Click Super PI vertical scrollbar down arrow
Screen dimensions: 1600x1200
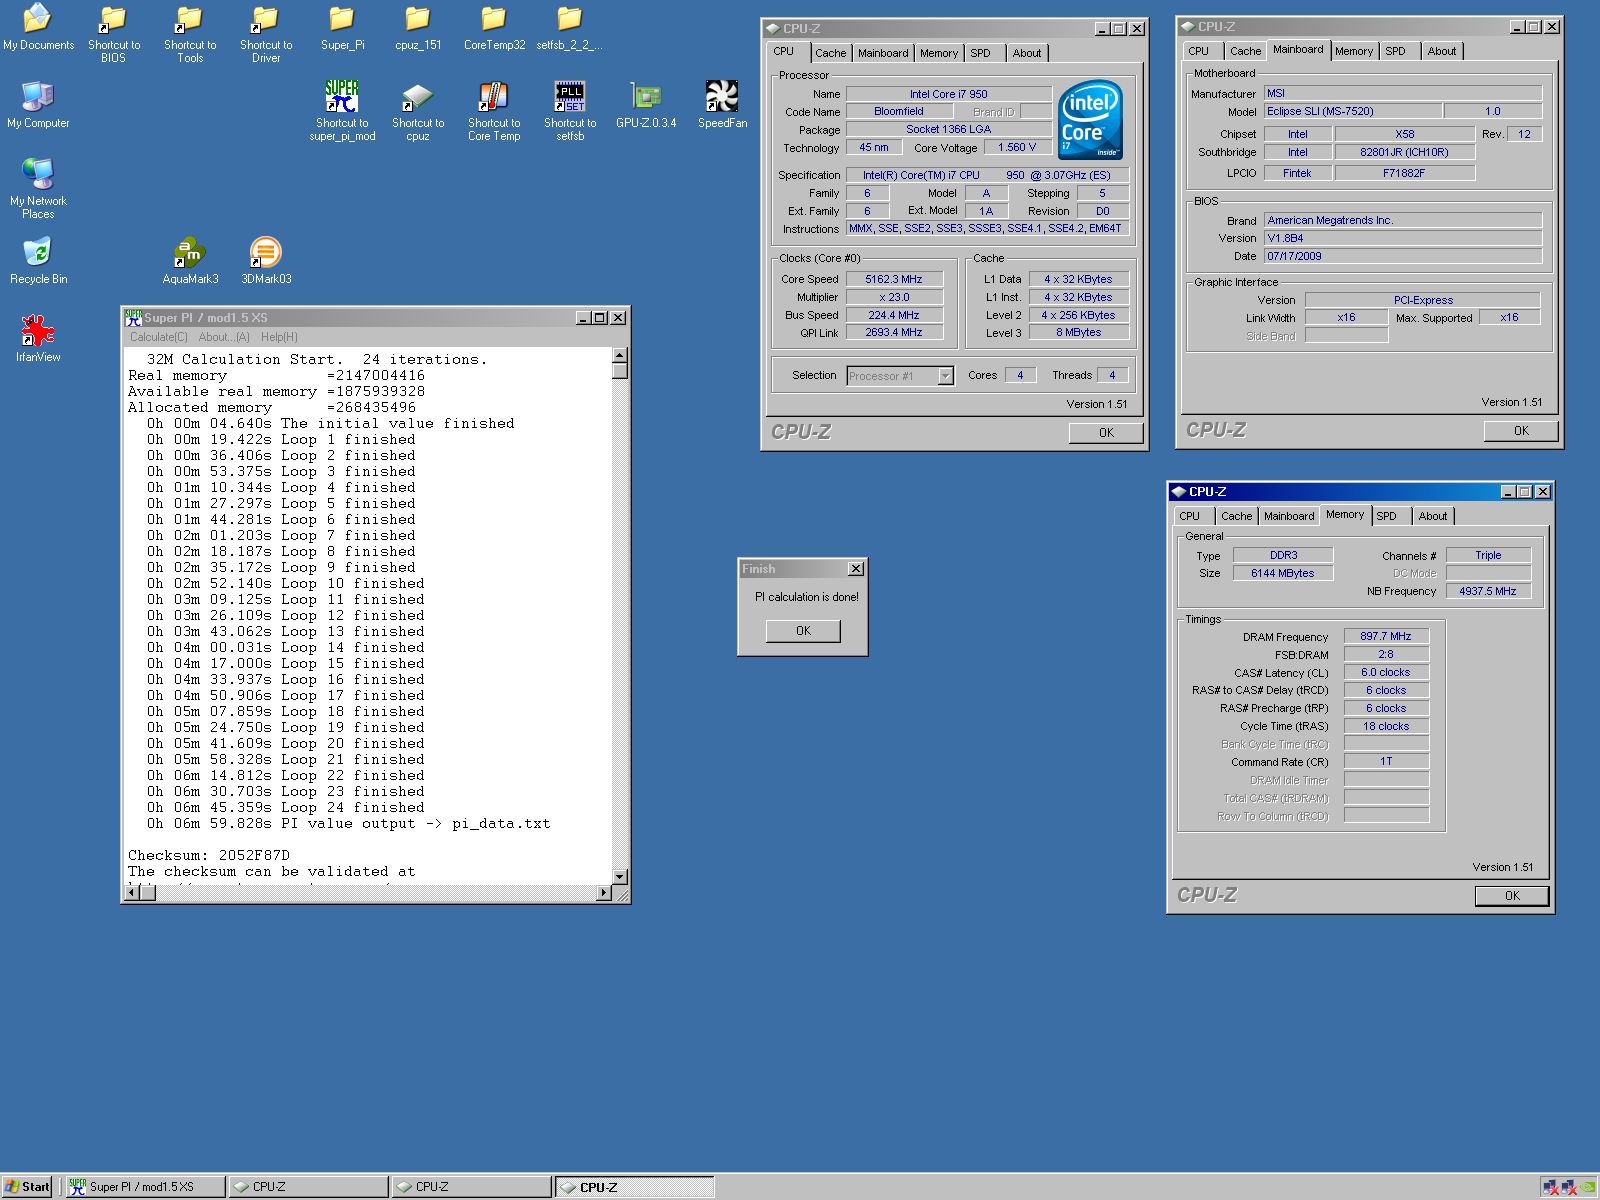click(x=620, y=876)
